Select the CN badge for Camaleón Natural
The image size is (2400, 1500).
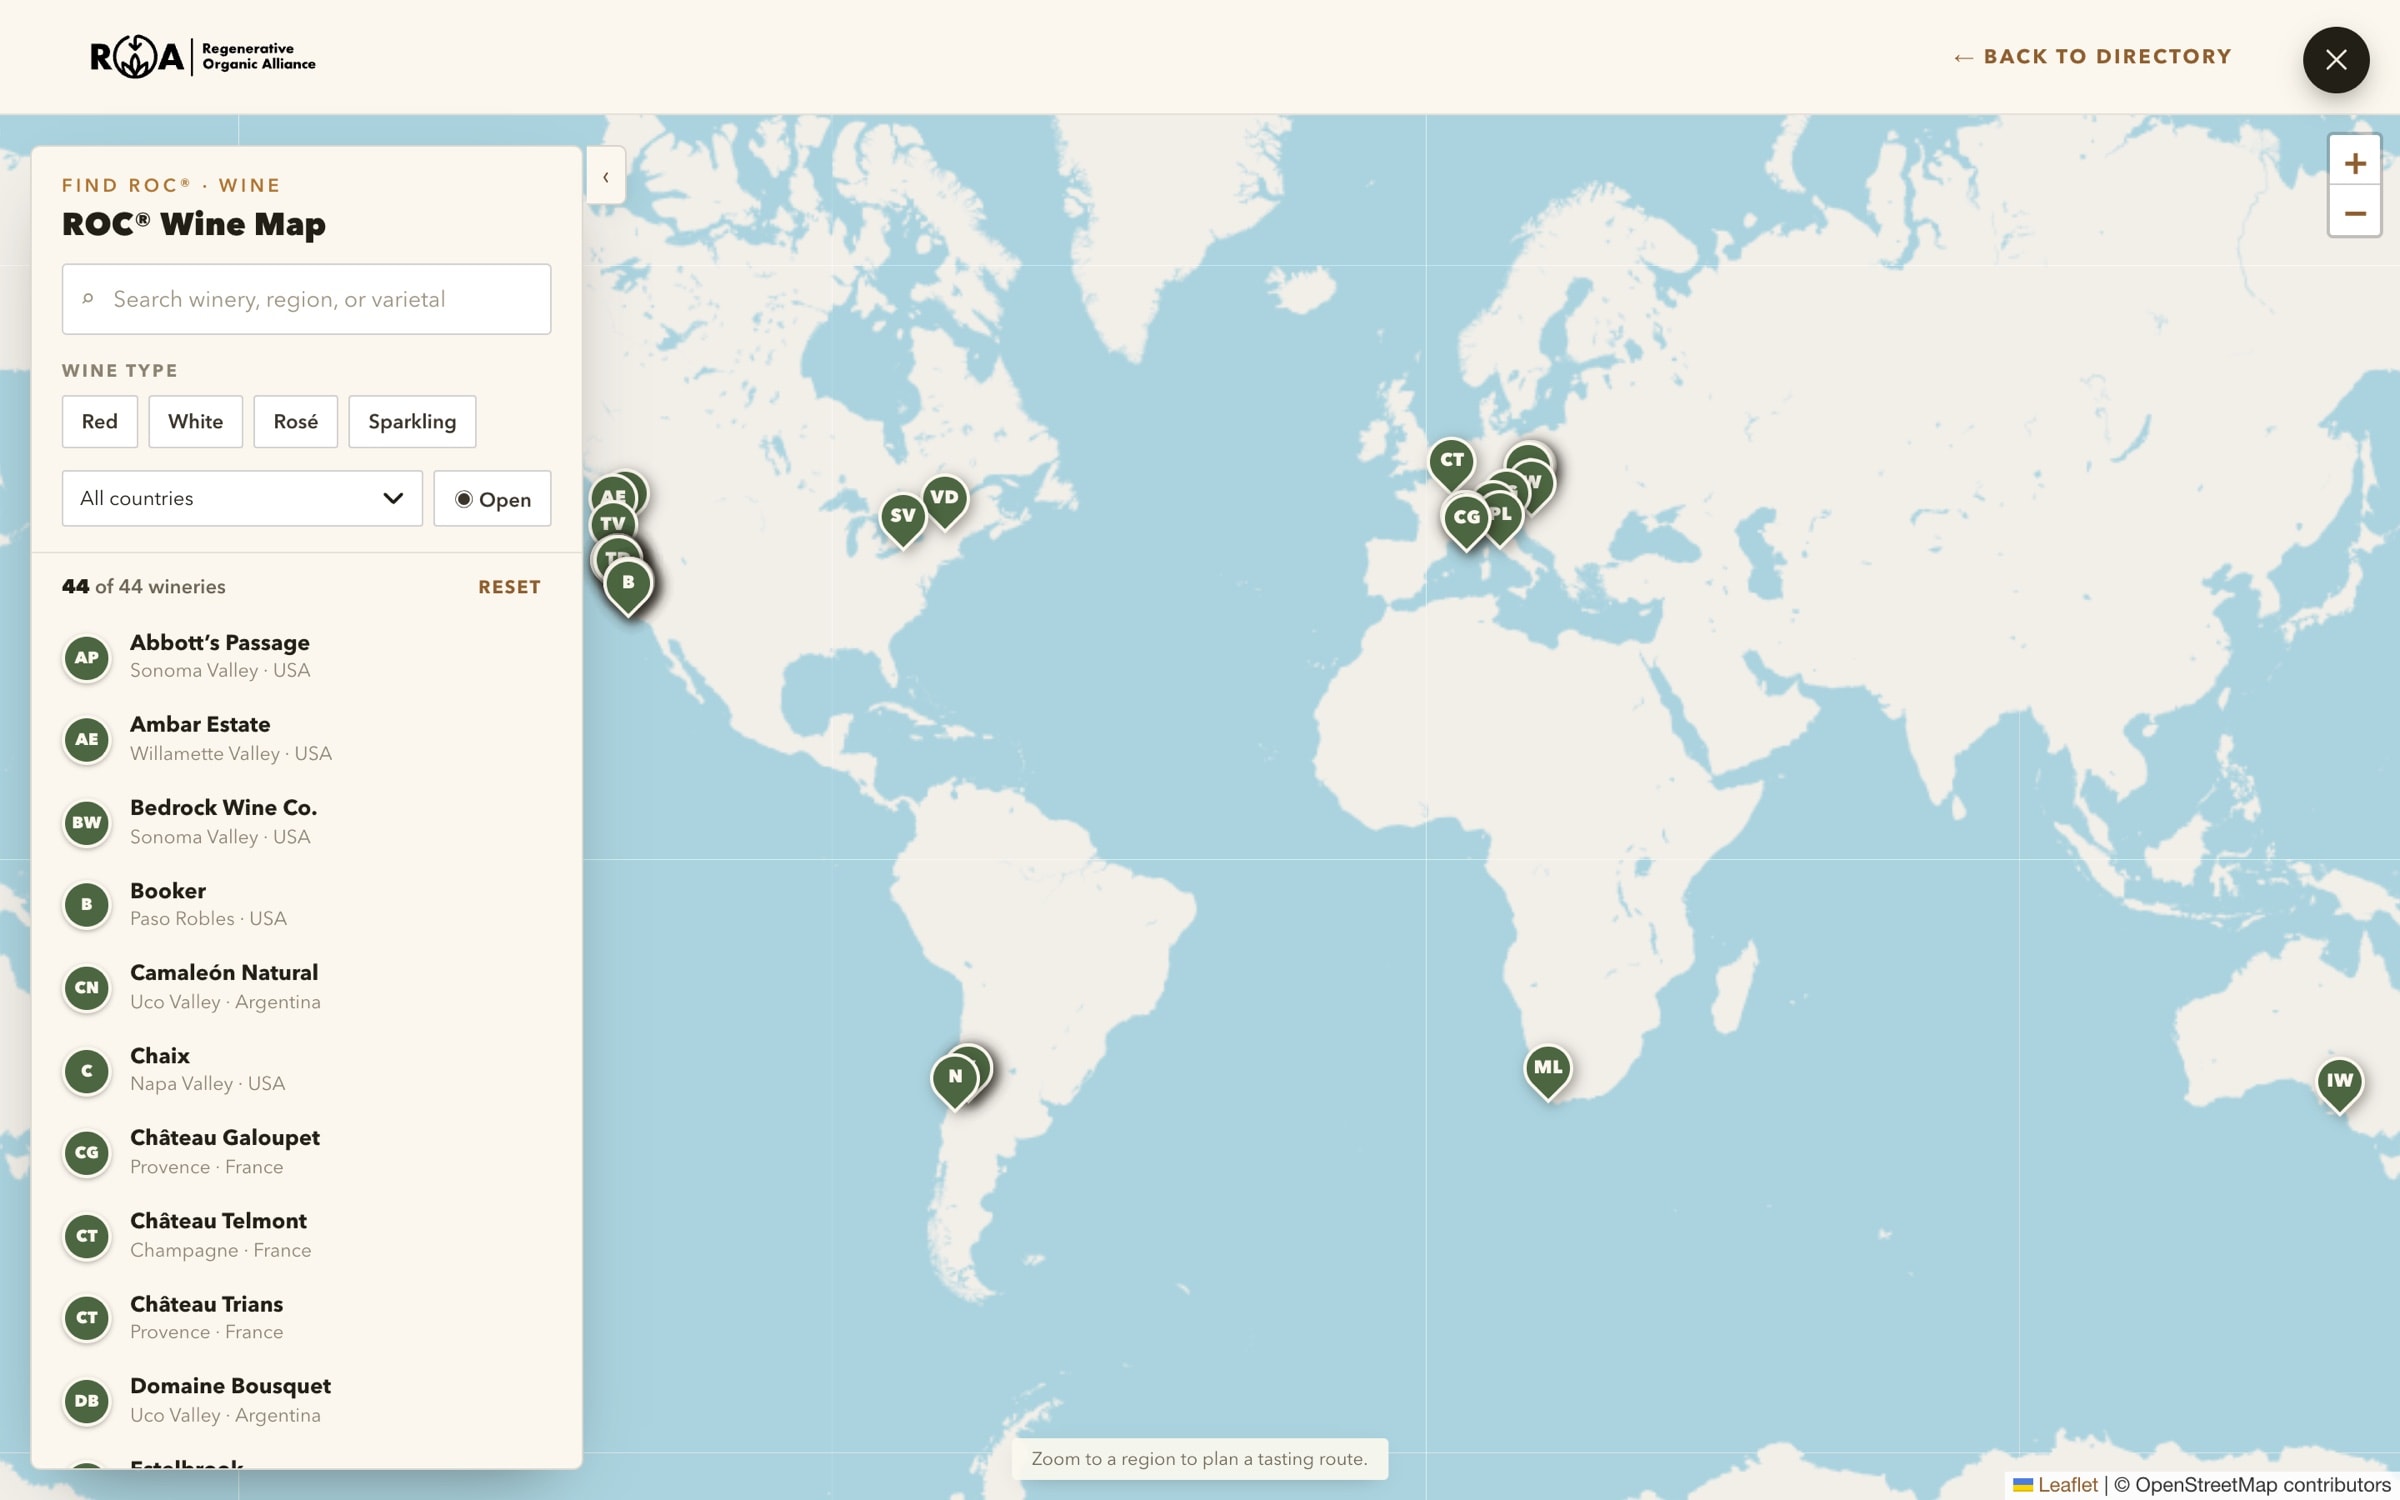pyautogui.click(x=87, y=988)
